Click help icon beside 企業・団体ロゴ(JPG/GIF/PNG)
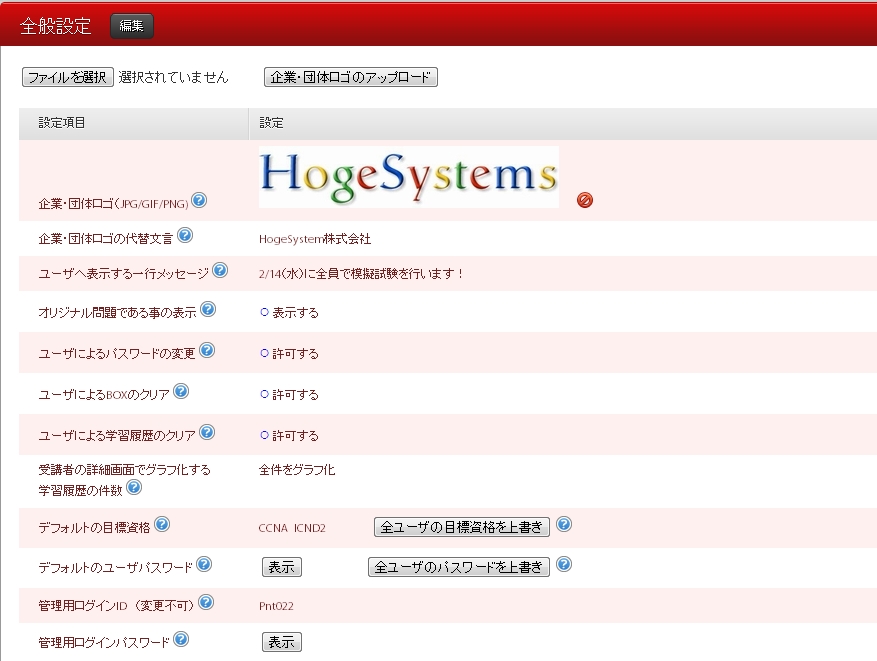Viewport: 877px width, 661px height. (199, 200)
